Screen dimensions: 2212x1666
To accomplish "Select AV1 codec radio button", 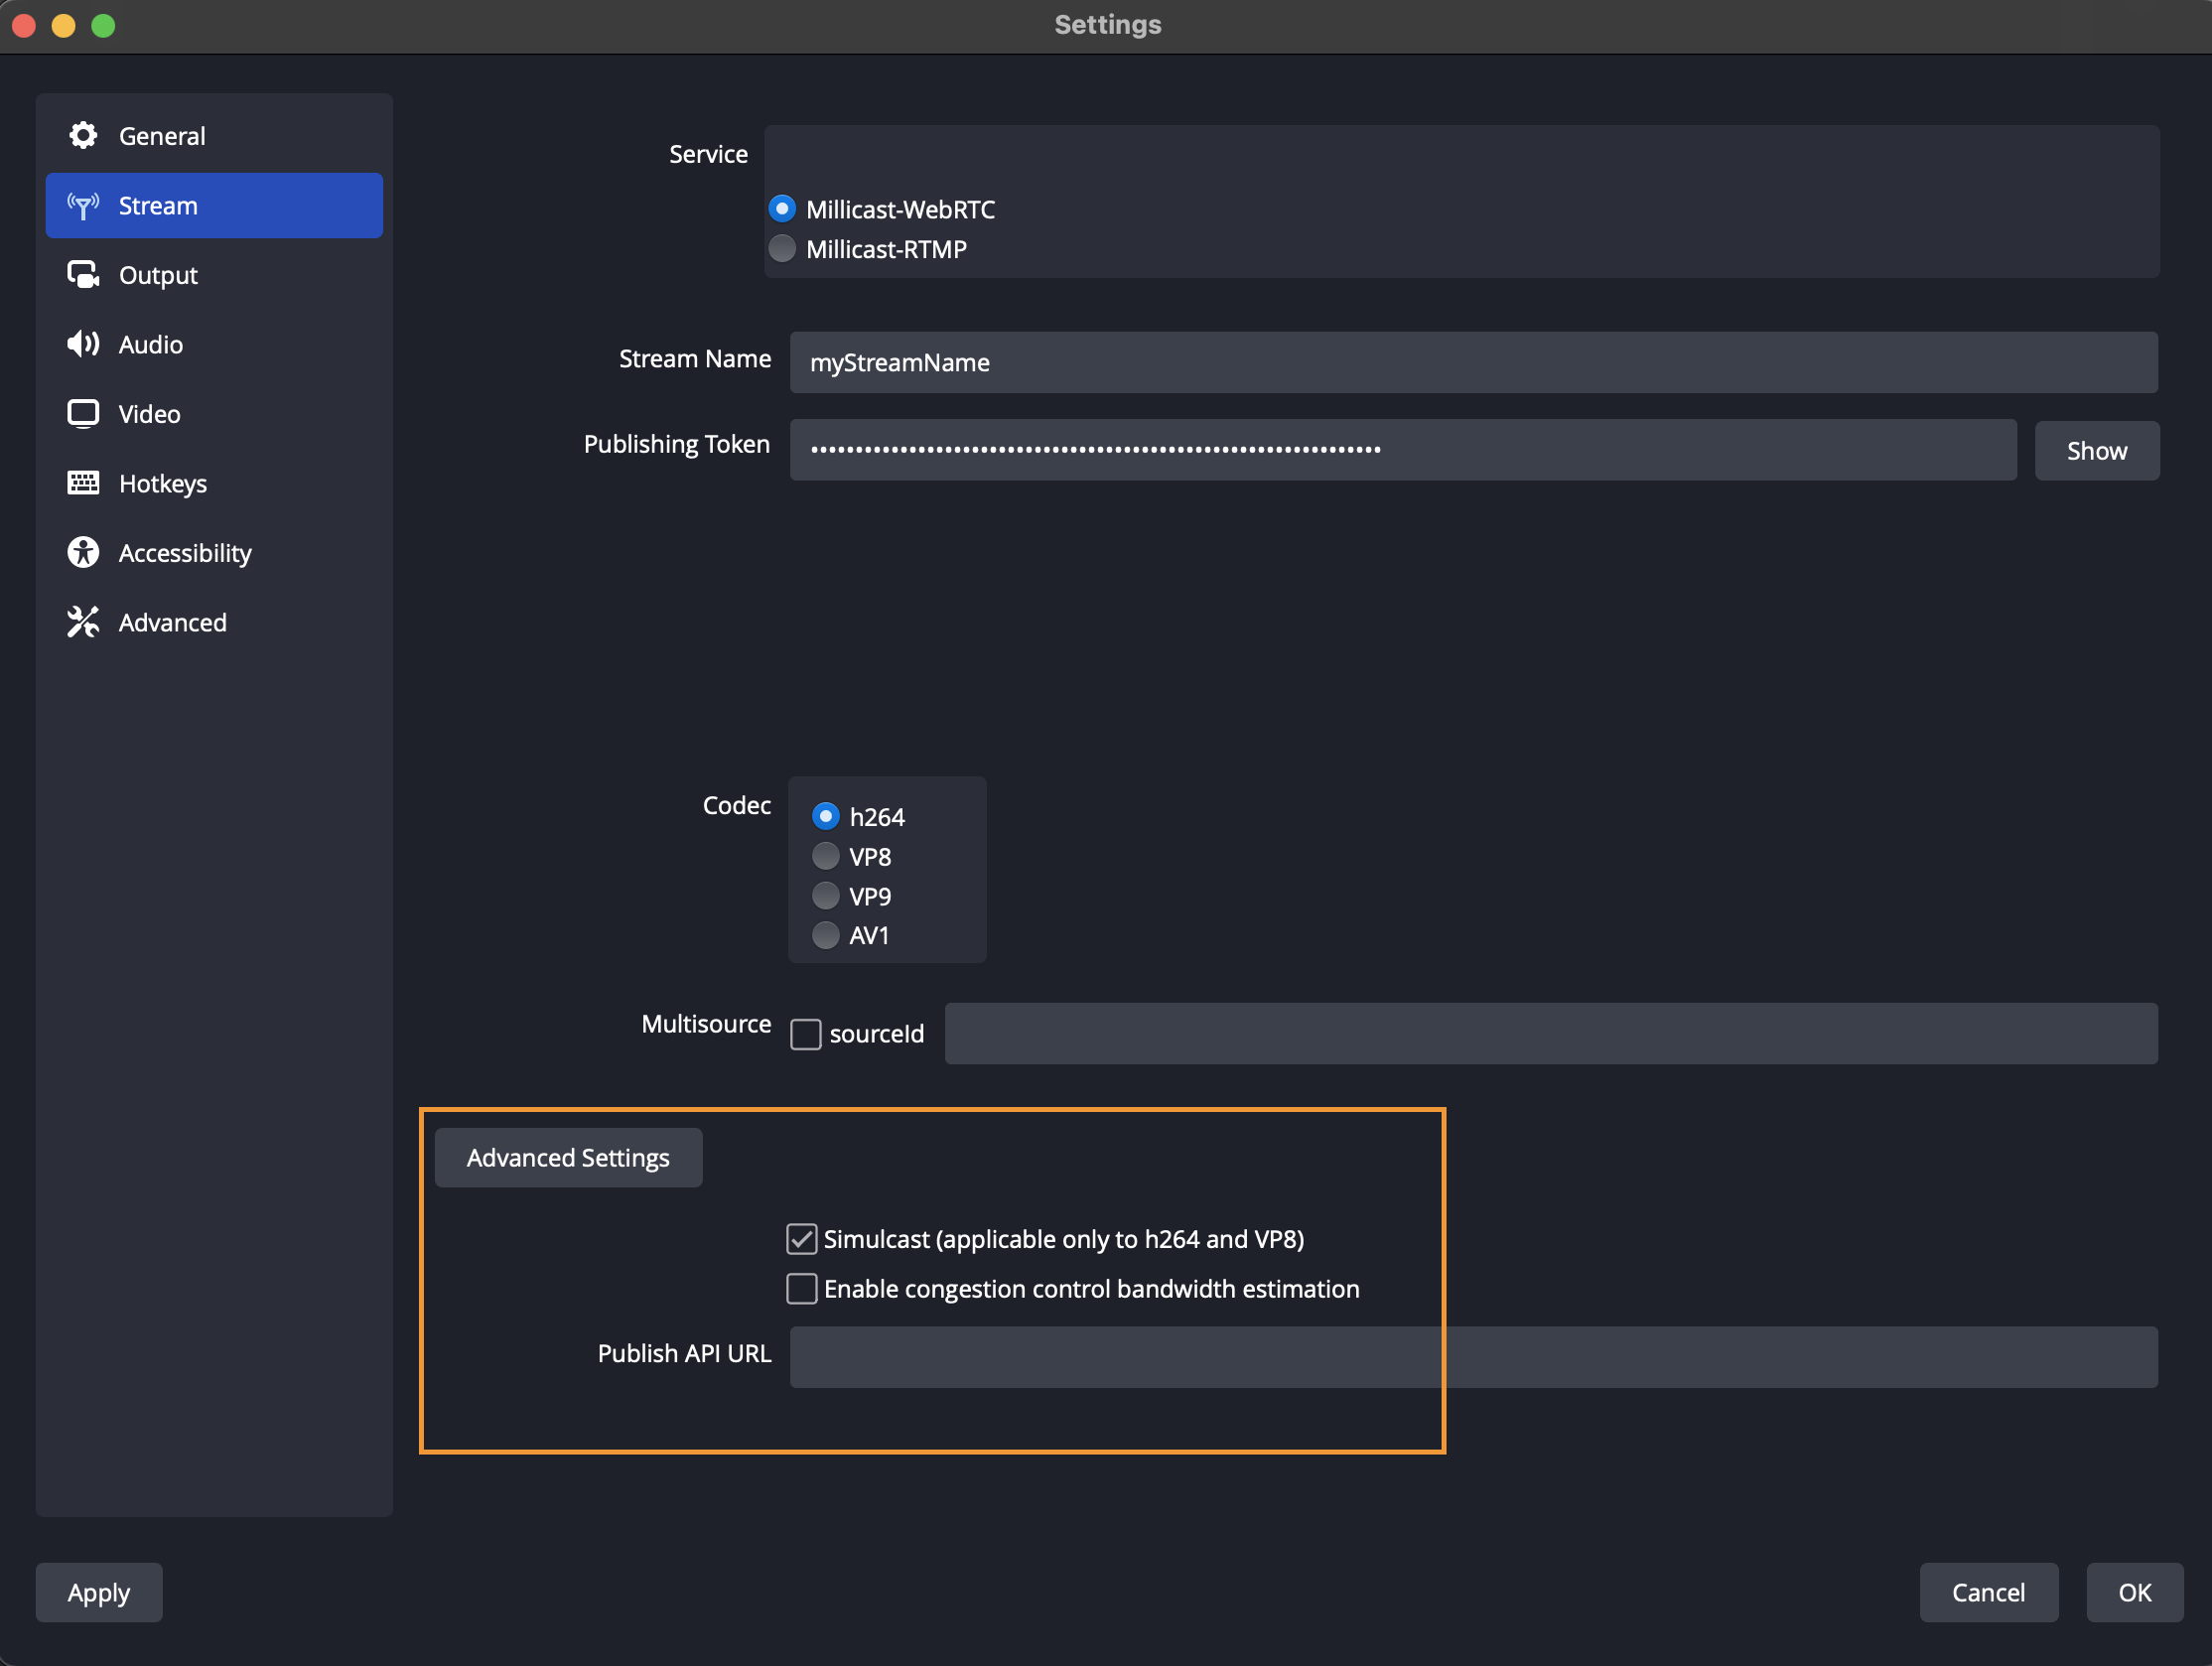I will (825, 935).
